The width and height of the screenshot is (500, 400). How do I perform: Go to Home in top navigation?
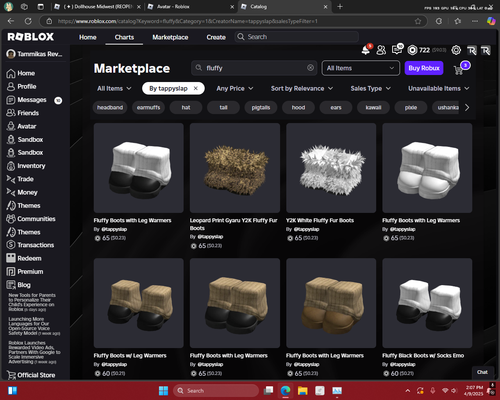click(x=88, y=37)
